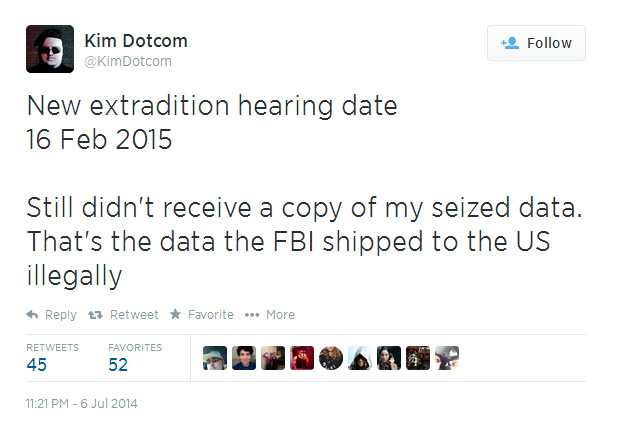Viewport: 617px width, 426px height.
Task: Click the white hooded figure avatar
Action: point(360,359)
